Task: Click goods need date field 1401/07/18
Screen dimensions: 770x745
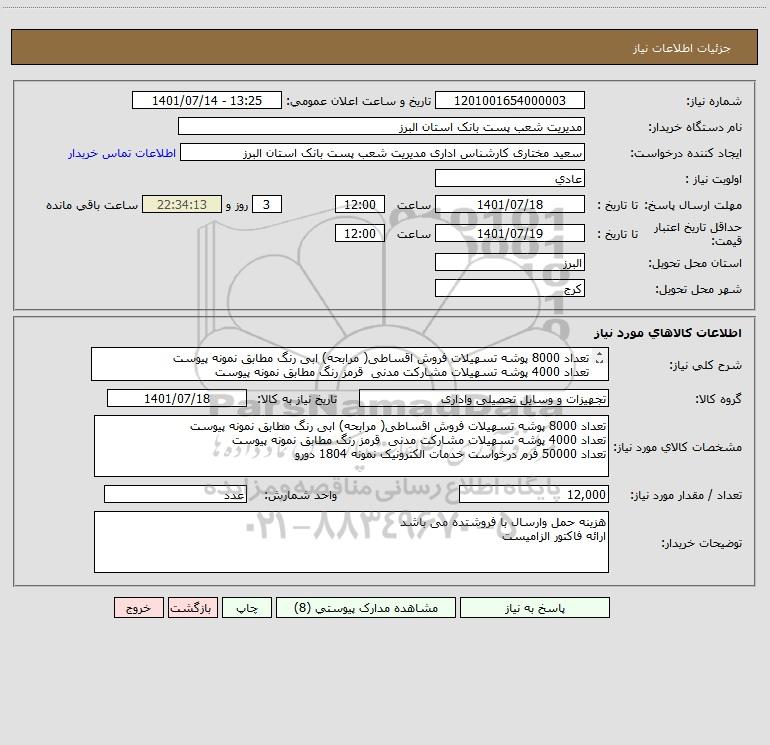Action: 177,398
